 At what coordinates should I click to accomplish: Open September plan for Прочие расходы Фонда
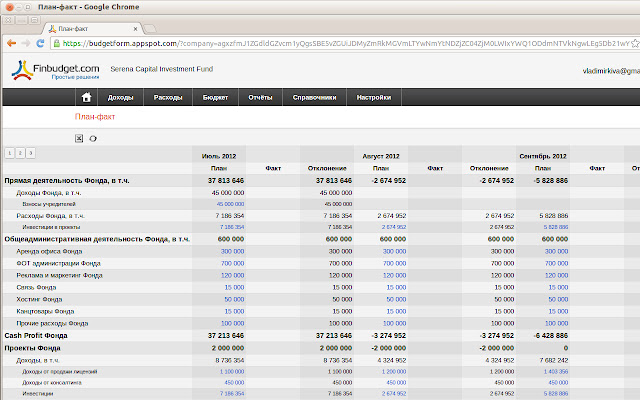(556, 323)
